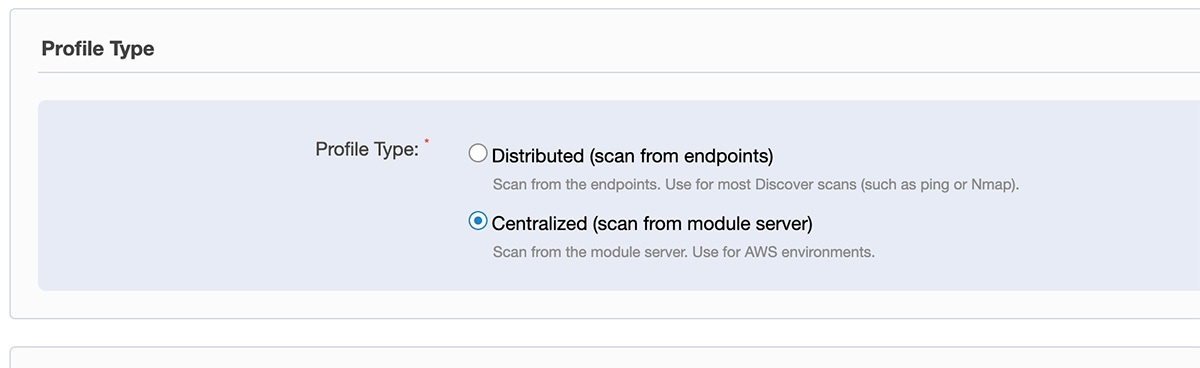
Task: Click the word 'Distributed' in the first option
Action: (x=538, y=156)
